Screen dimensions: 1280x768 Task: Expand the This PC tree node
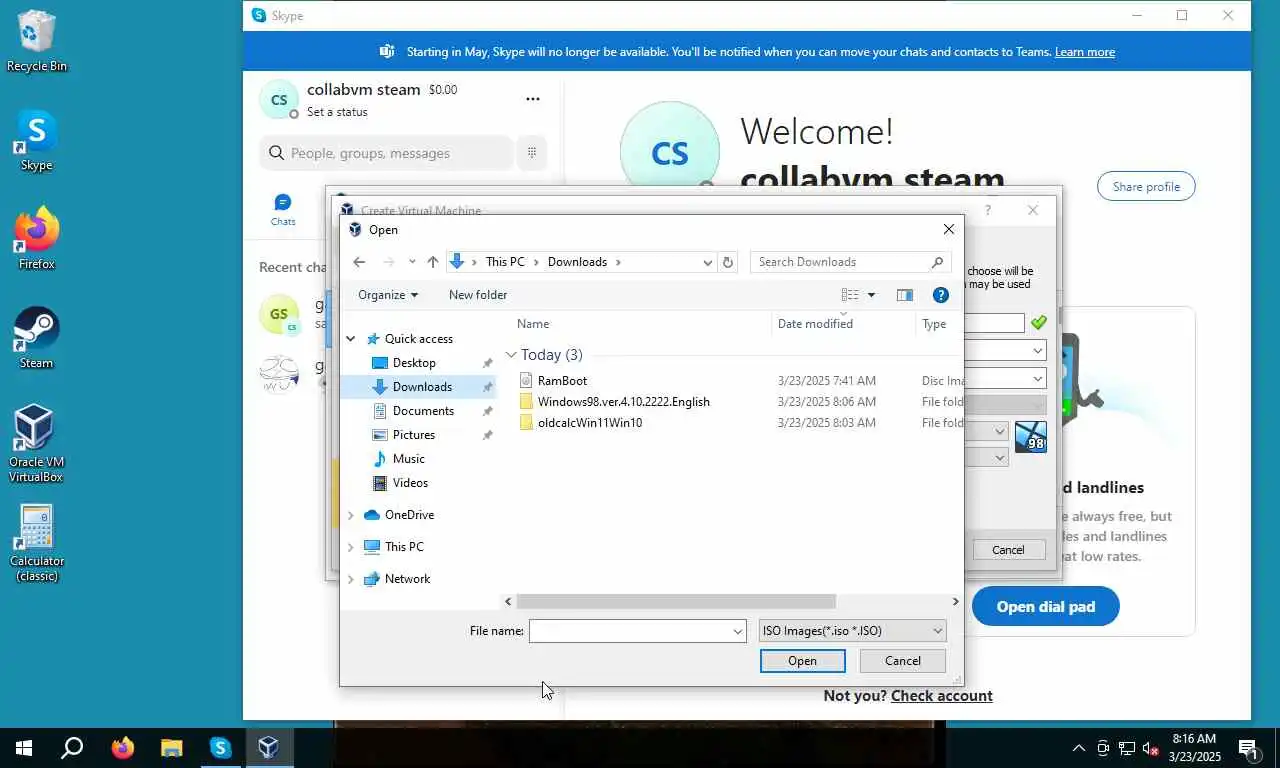351,547
